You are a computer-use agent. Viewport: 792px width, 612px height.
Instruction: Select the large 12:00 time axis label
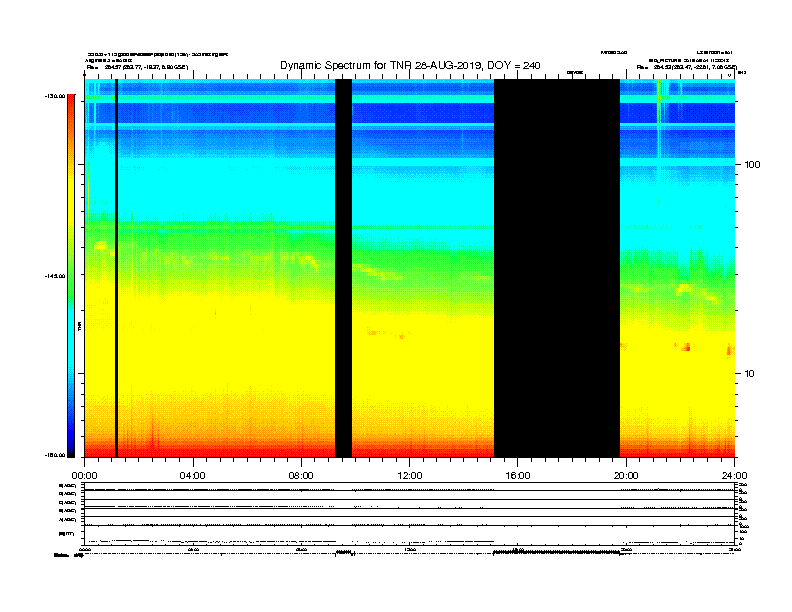[410, 476]
